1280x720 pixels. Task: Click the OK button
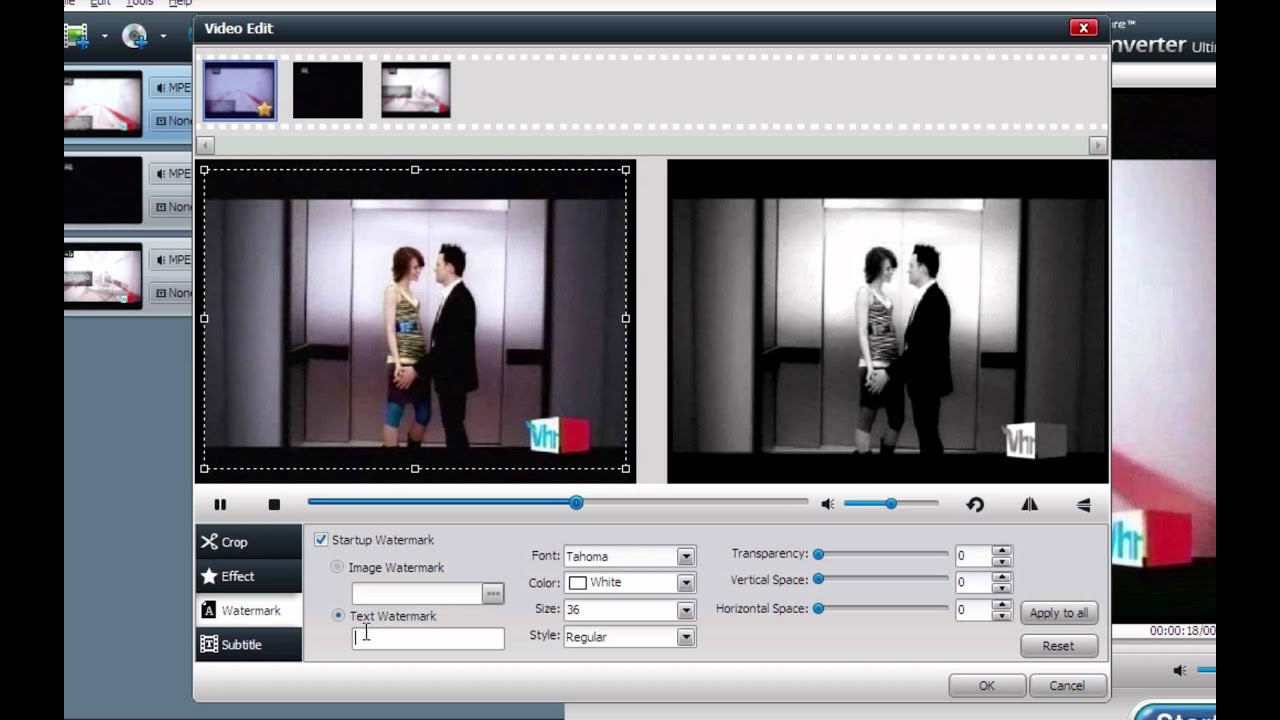pyautogui.click(x=987, y=686)
